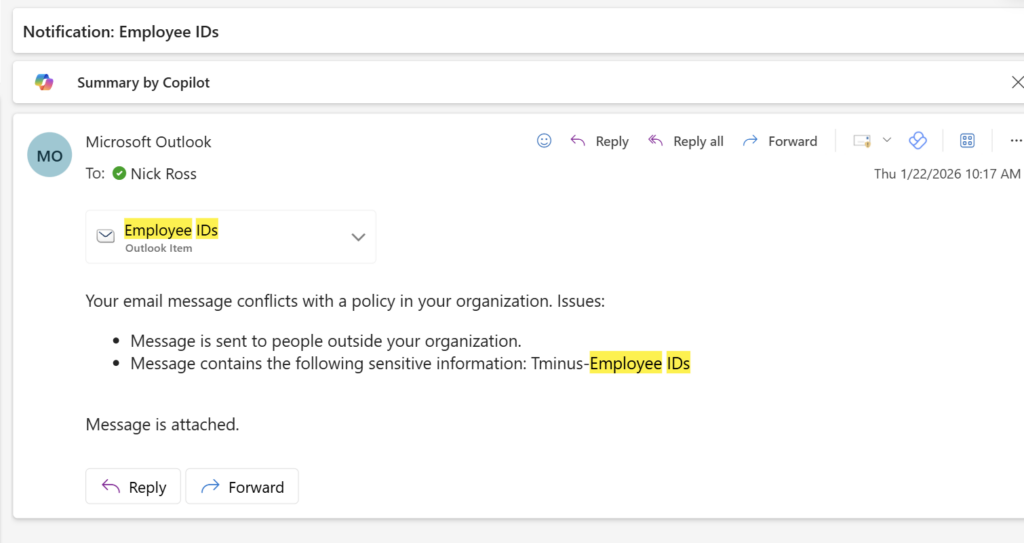Open the Apps grid icon
The width and height of the screenshot is (1024, 543).
point(967,141)
